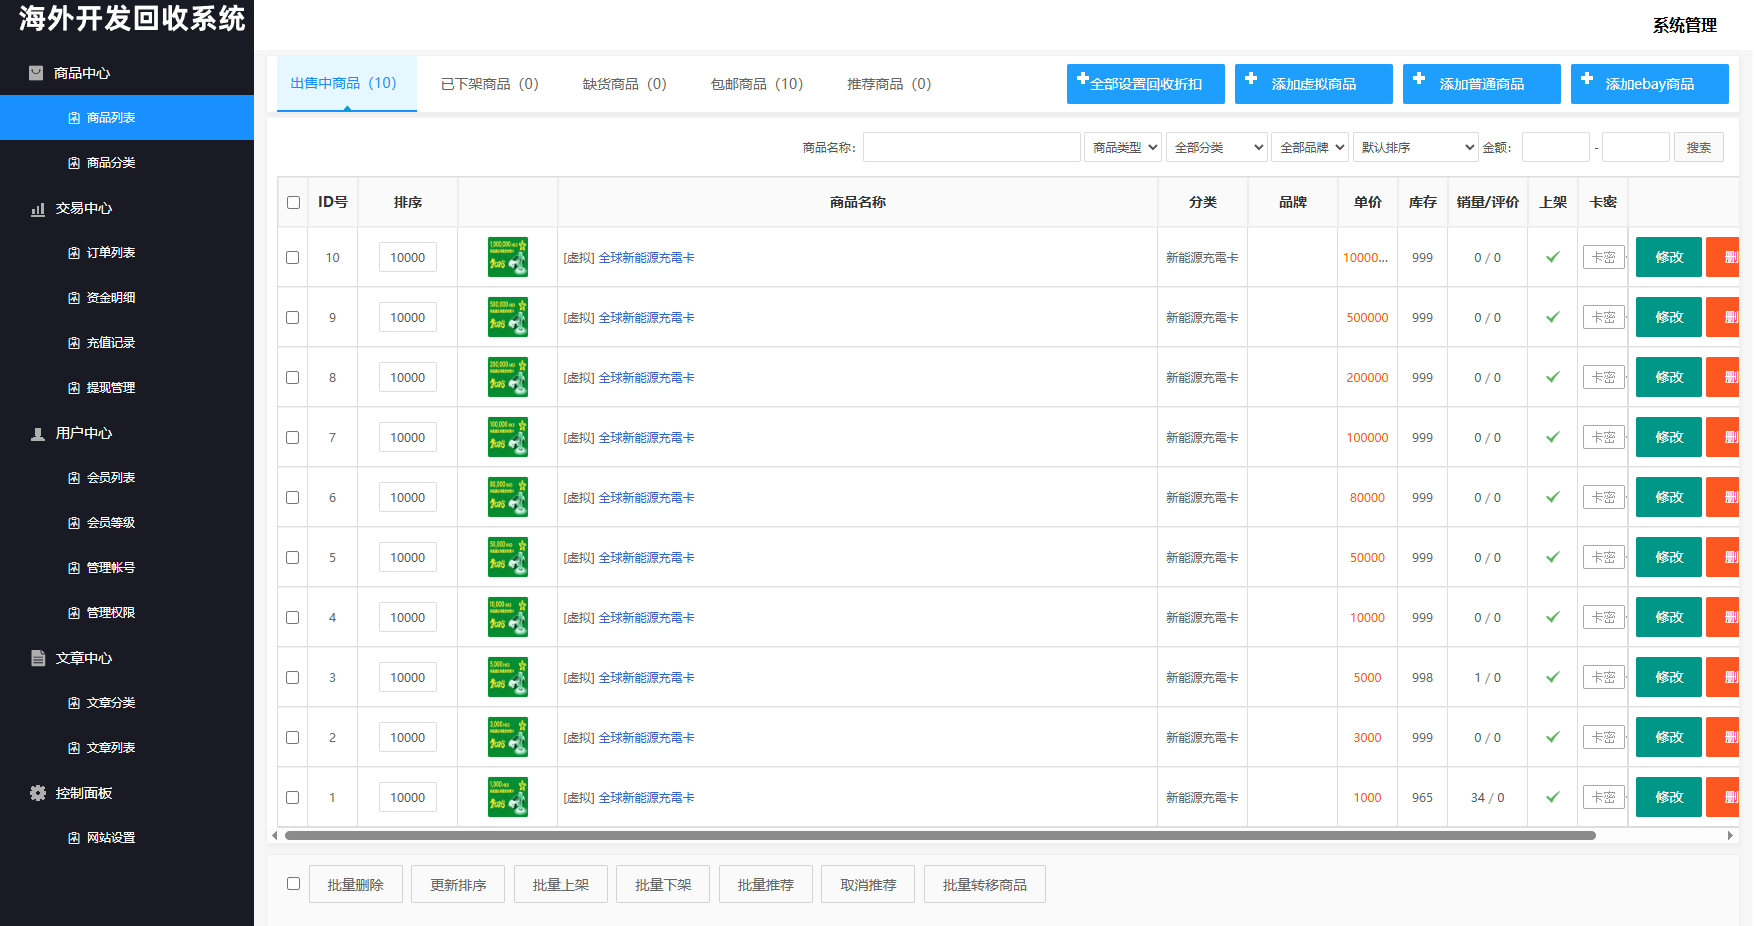The height and width of the screenshot is (926, 1754).
Task: Open 商品中心 via its sidebar icon
Action: pos(37,72)
